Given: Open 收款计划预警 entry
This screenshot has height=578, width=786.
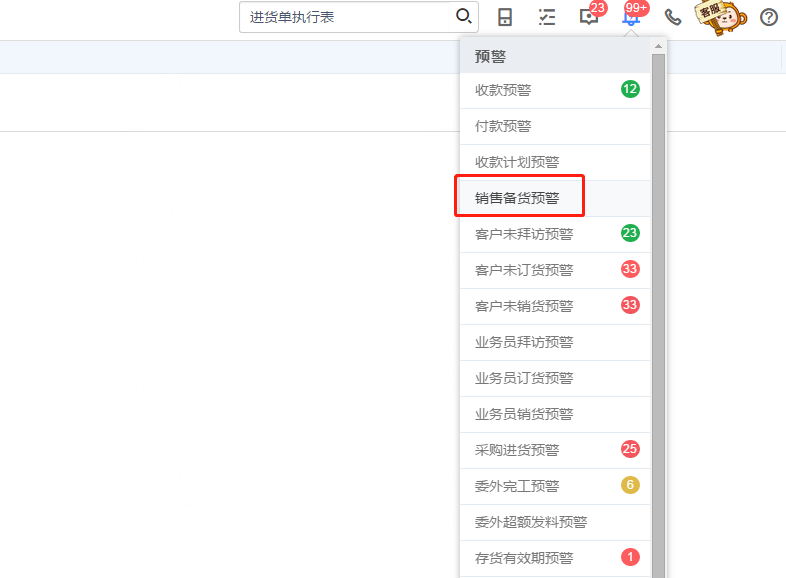Looking at the screenshot, I should click(555, 162).
